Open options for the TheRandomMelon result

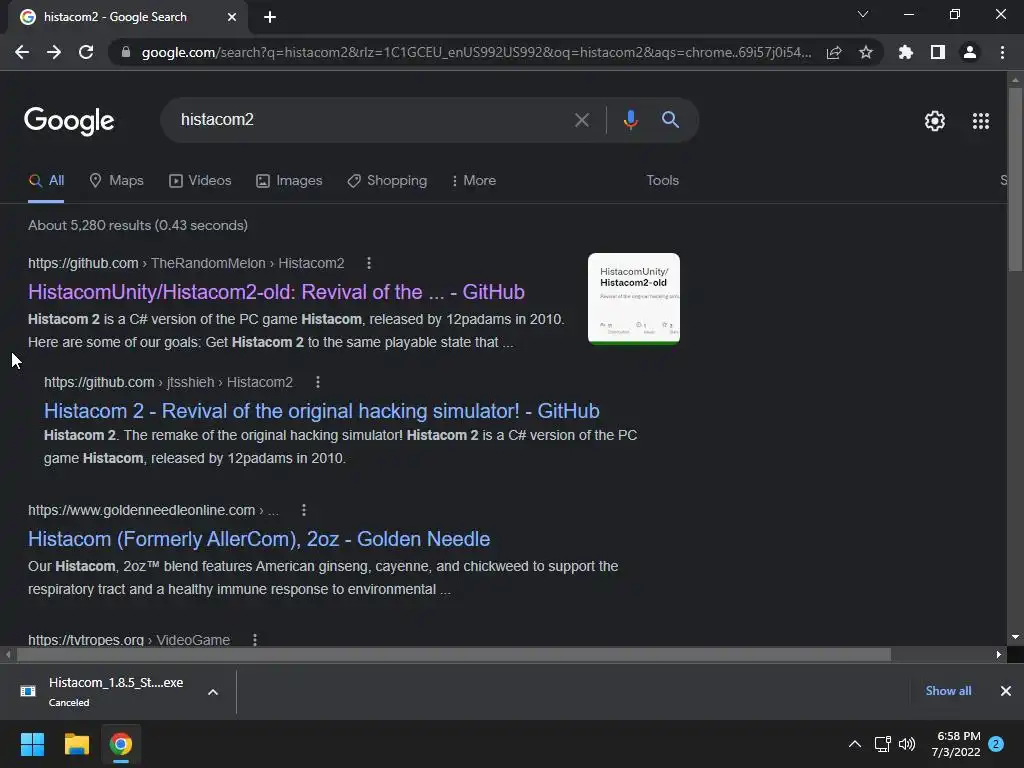[x=369, y=263]
